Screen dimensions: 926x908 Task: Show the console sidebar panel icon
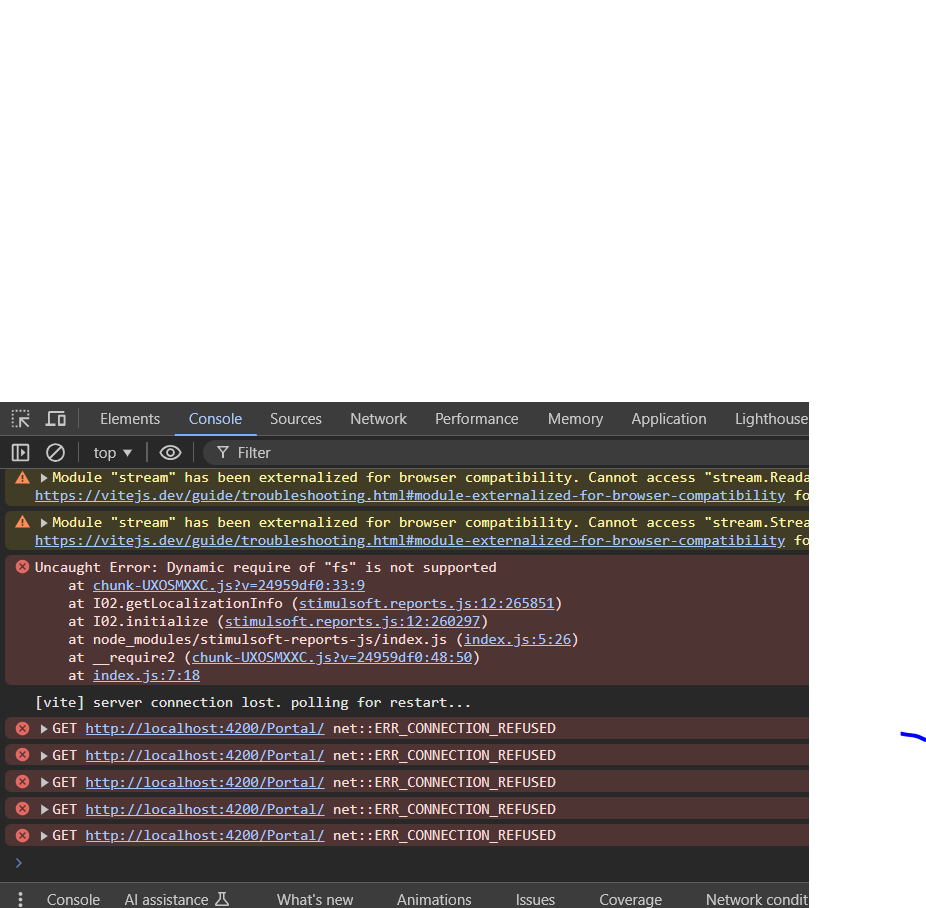tap(20, 453)
